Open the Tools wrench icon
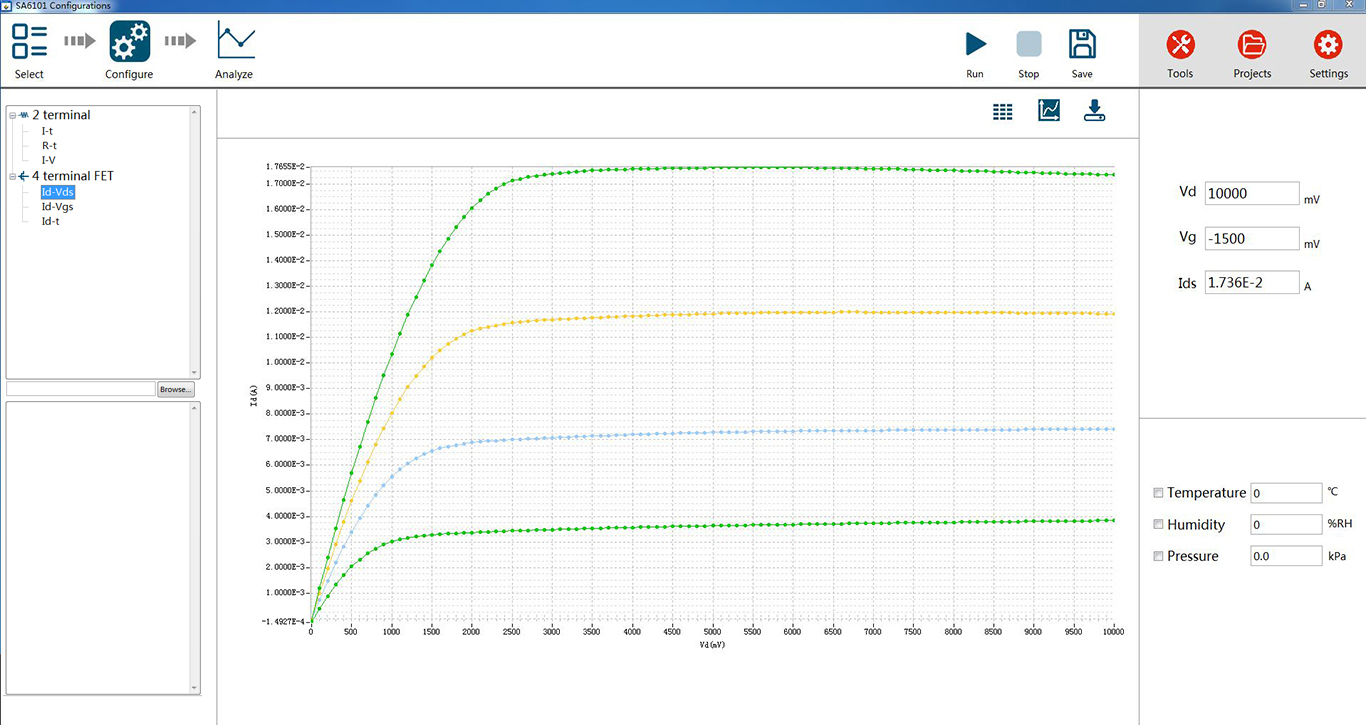Image resolution: width=1366 pixels, height=725 pixels. pos(1181,45)
